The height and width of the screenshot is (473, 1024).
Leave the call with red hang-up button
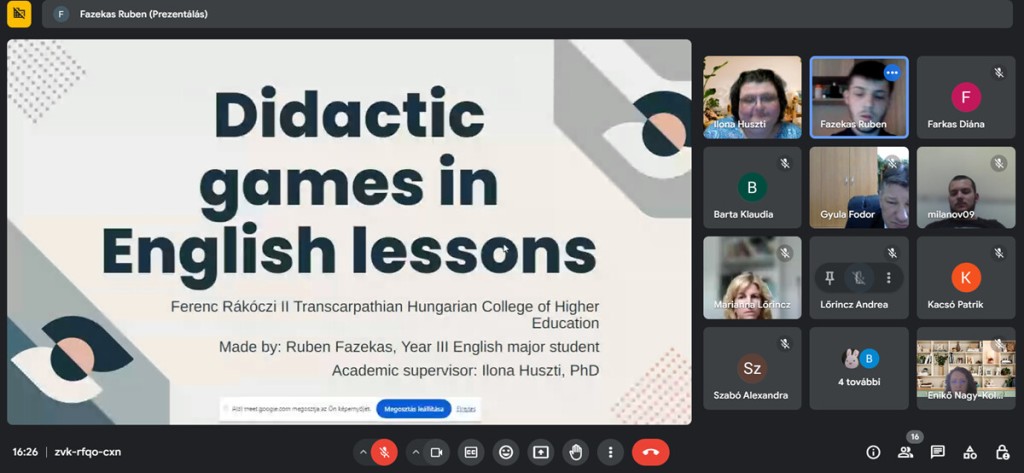pyautogui.click(x=650, y=452)
